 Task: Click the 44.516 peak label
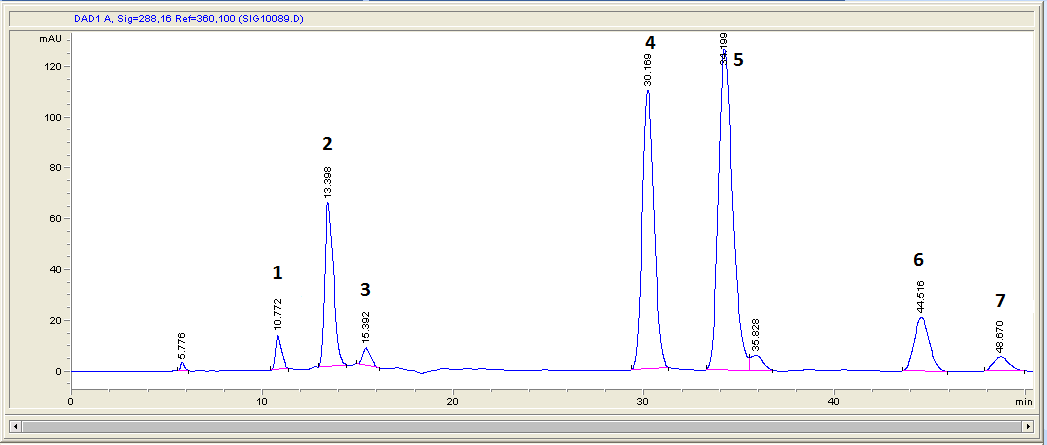(x=920, y=298)
